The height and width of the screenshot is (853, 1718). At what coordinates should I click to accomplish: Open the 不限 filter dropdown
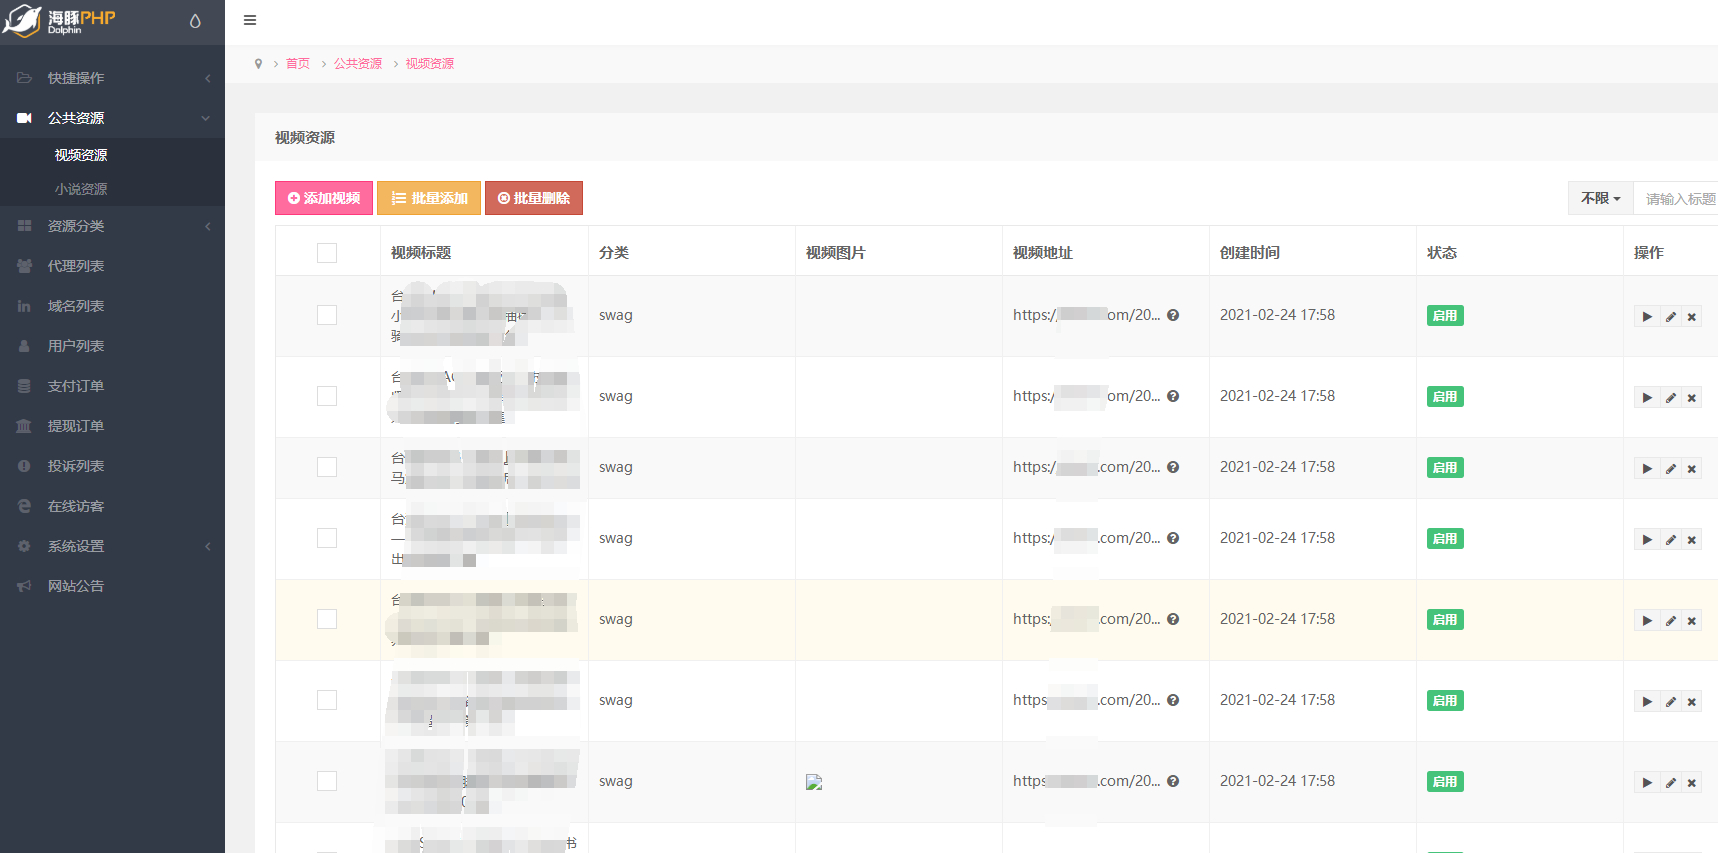(1600, 198)
